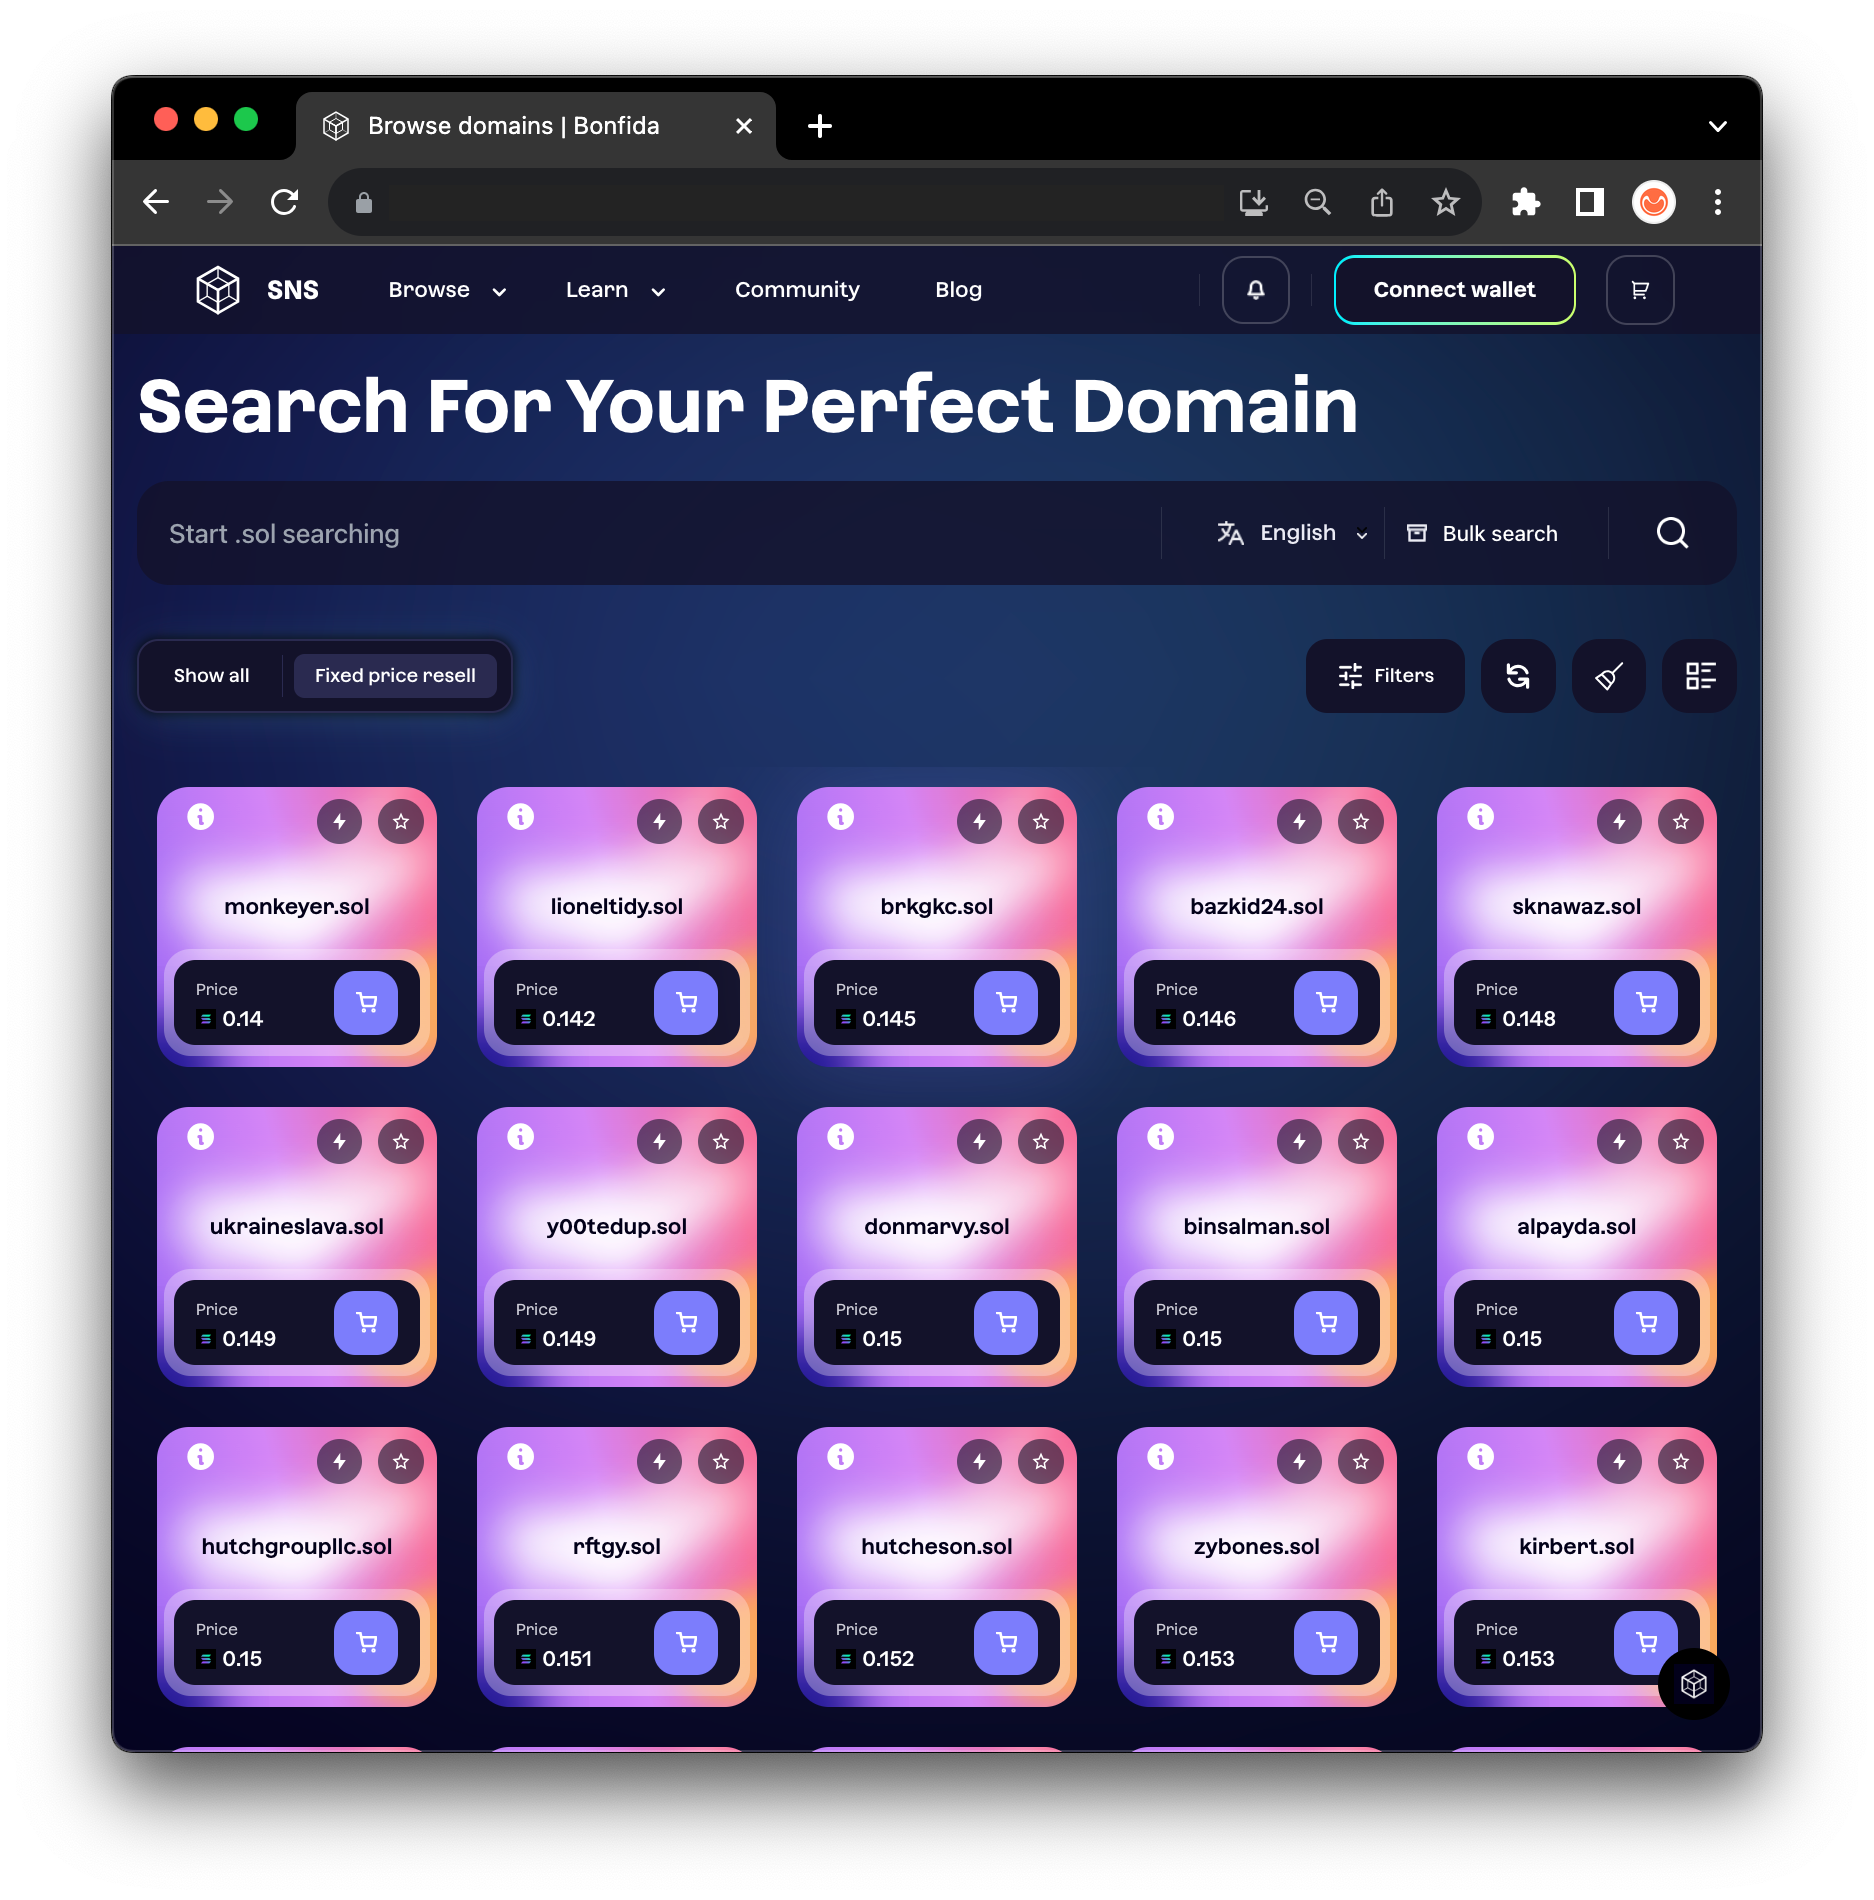Quick buy binsalman.sol with lightning icon

(1299, 1142)
